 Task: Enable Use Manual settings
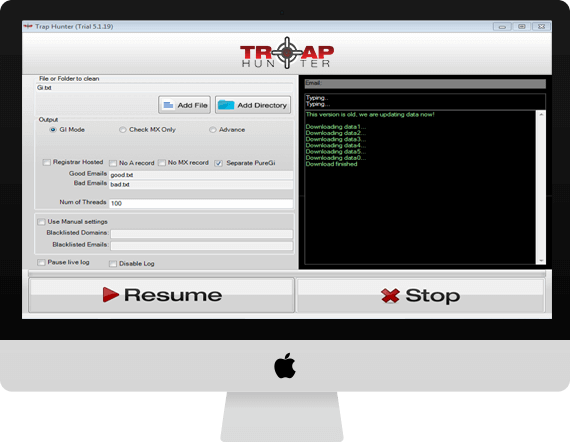41,222
